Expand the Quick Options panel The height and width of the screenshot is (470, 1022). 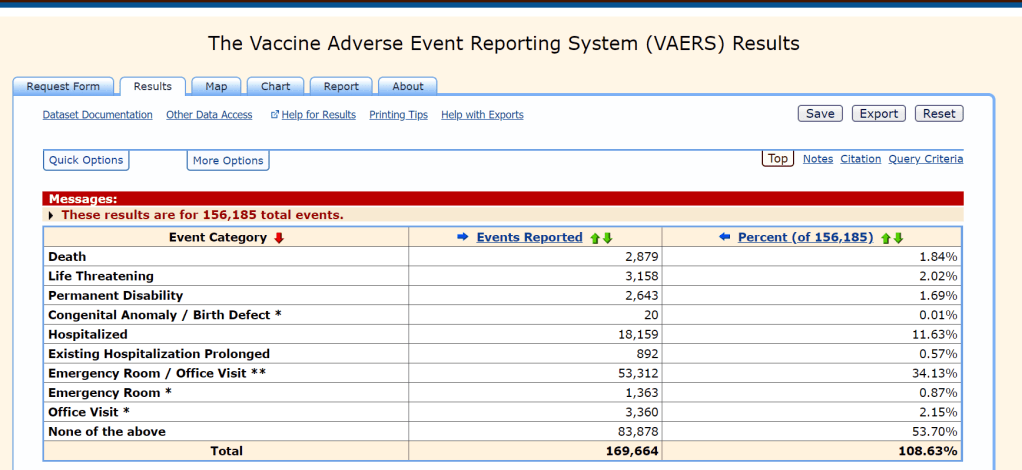click(x=86, y=160)
